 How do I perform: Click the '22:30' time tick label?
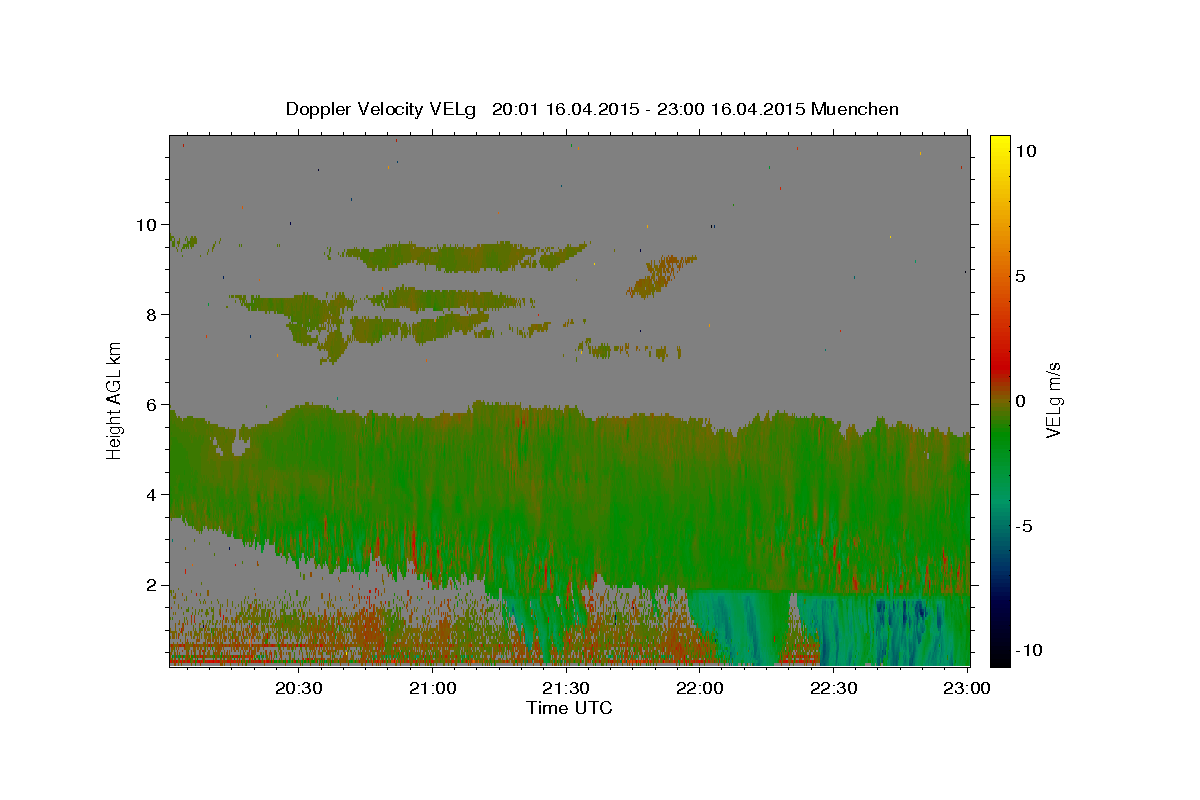point(834,688)
